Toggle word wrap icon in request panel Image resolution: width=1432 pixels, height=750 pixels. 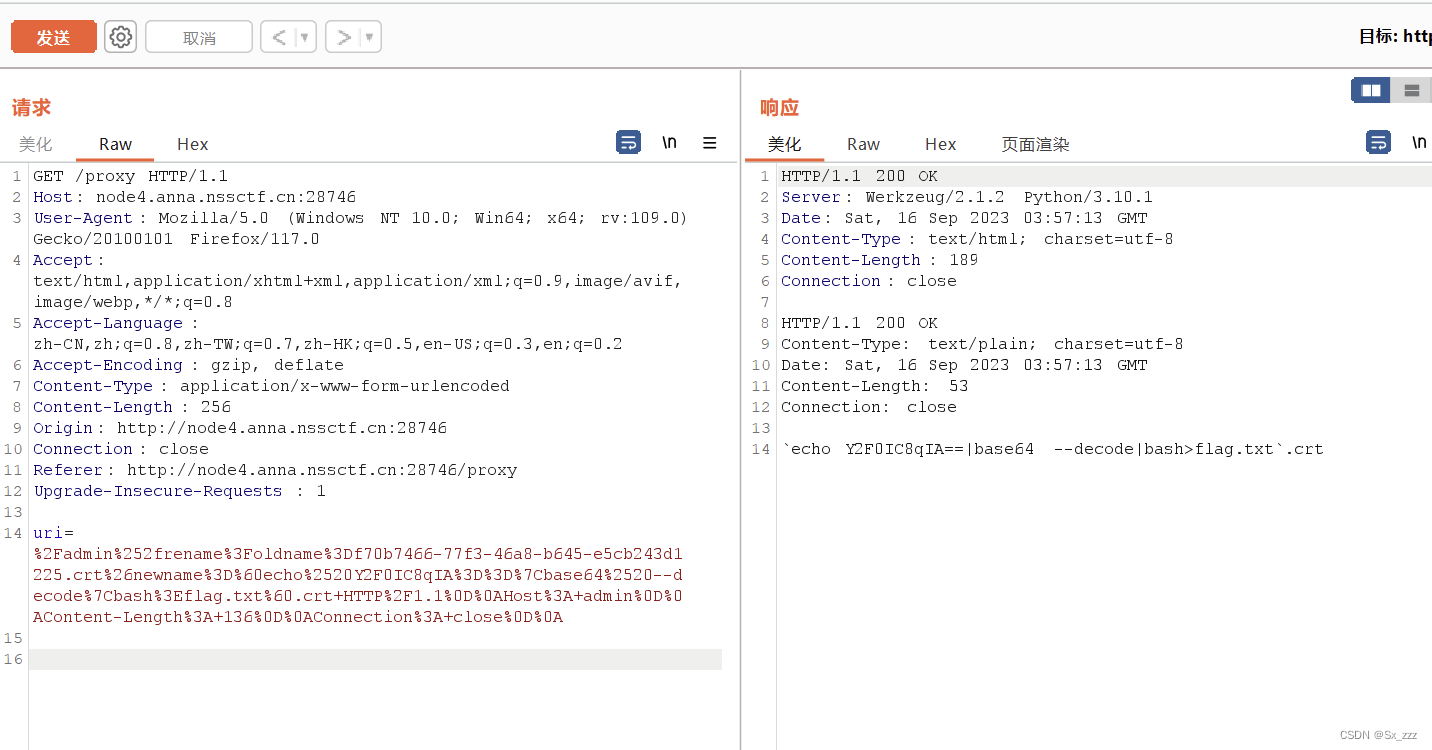pyautogui.click(x=629, y=143)
